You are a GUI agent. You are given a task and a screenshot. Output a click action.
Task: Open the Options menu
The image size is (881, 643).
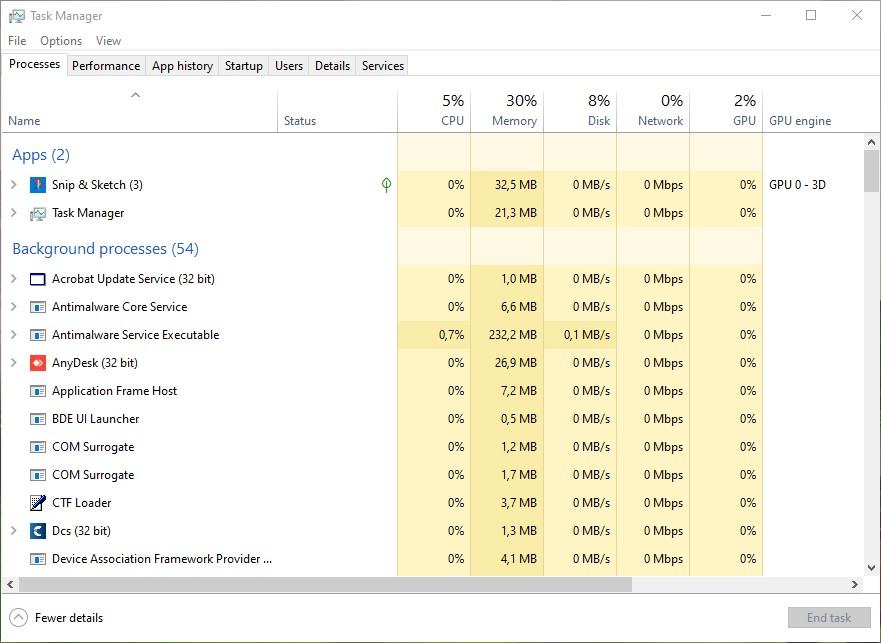point(61,41)
